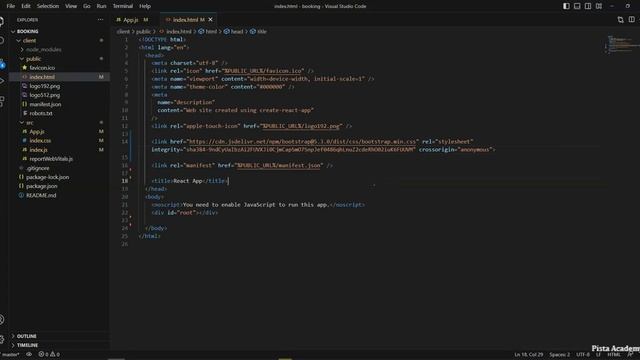This screenshot has height=360, width=640.
Task: Open the Help menu
Action: [x=145, y=6]
